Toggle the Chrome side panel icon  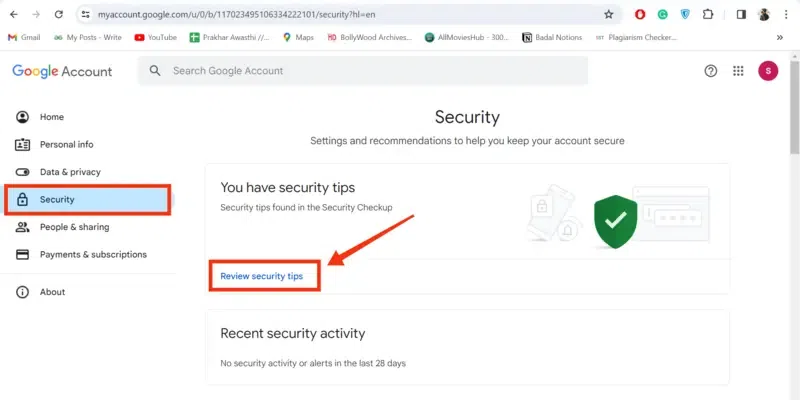tap(741, 15)
